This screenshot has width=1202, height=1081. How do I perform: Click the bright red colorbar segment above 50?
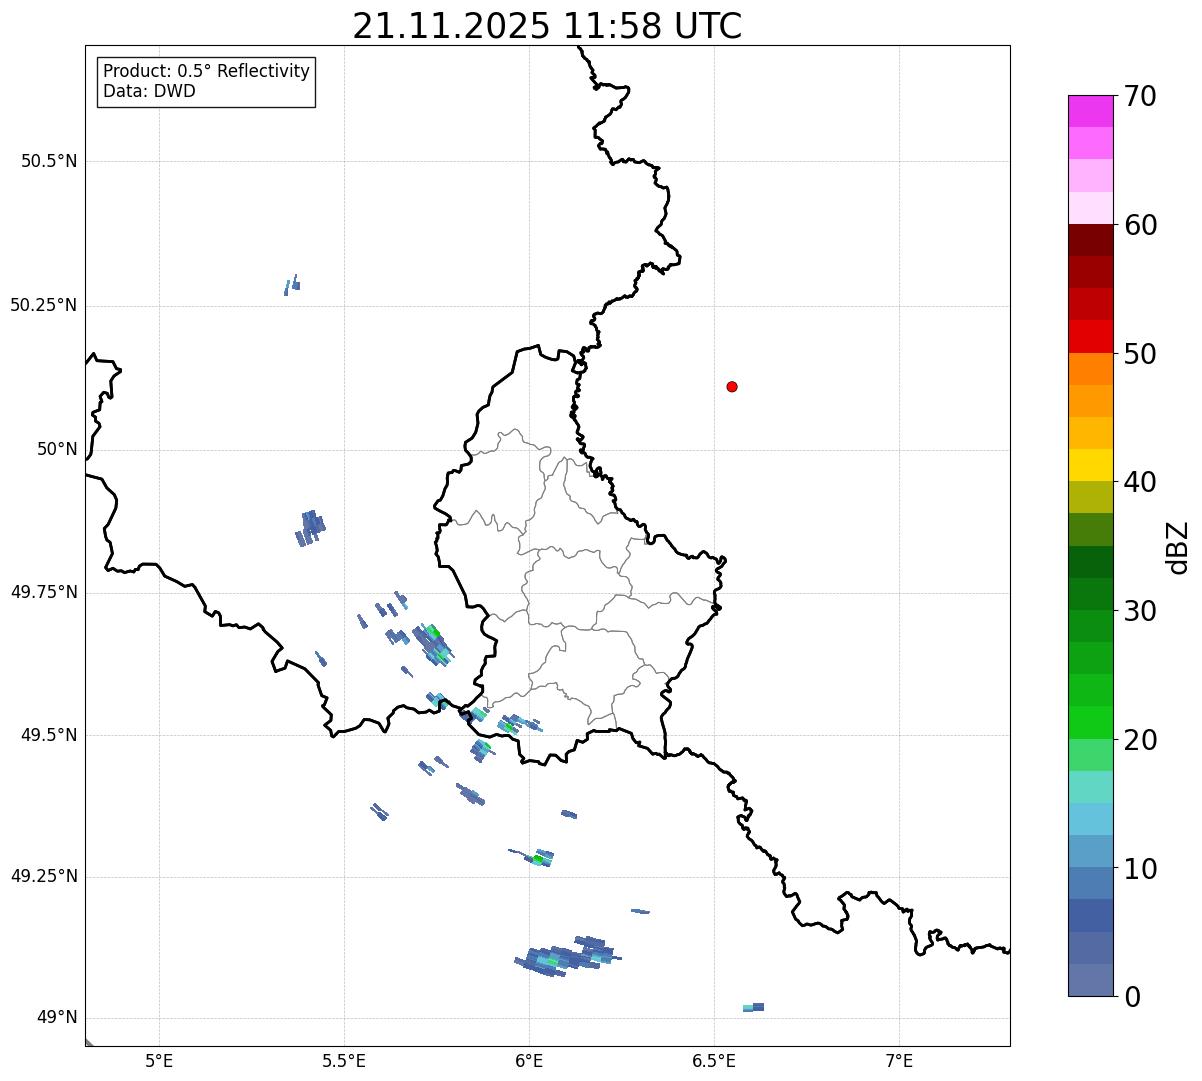[1090, 337]
